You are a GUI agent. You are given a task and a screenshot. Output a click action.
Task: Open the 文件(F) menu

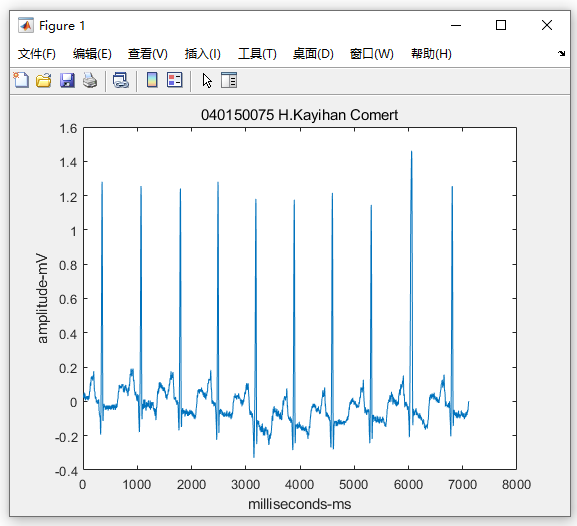pyautogui.click(x=36, y=54)
